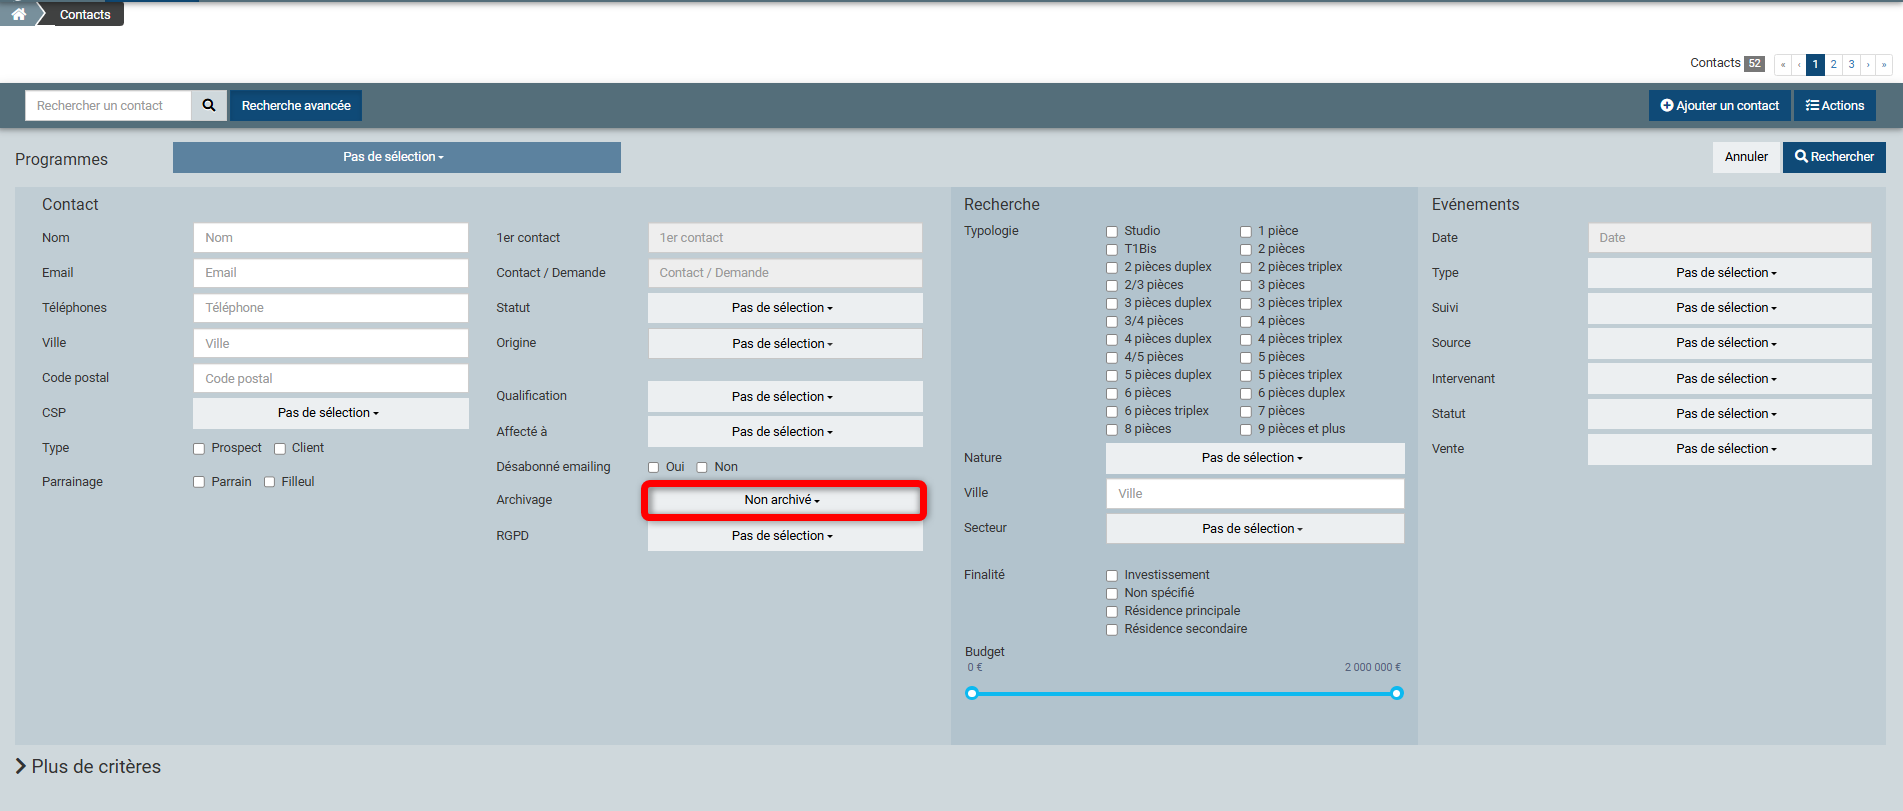
Task: Open the Archivage 'Non archivé' dropdown
Action: pos(783,500)
